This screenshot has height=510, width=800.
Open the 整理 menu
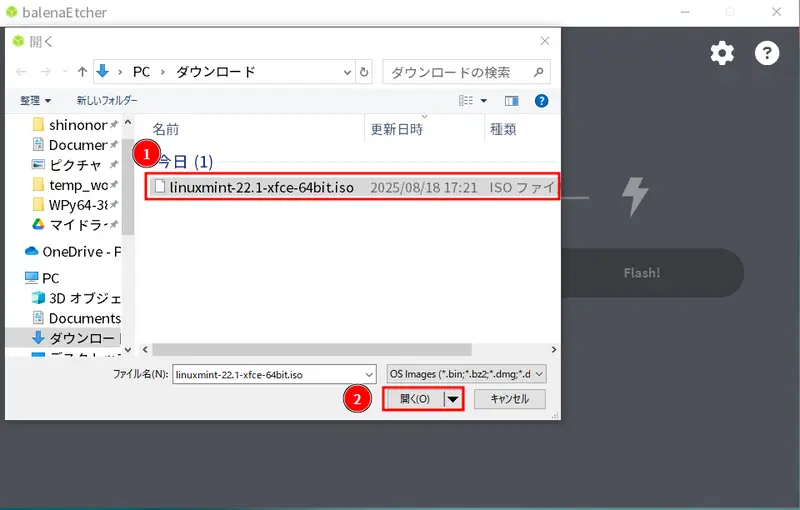pyautogui.click(x=35, y=100)
